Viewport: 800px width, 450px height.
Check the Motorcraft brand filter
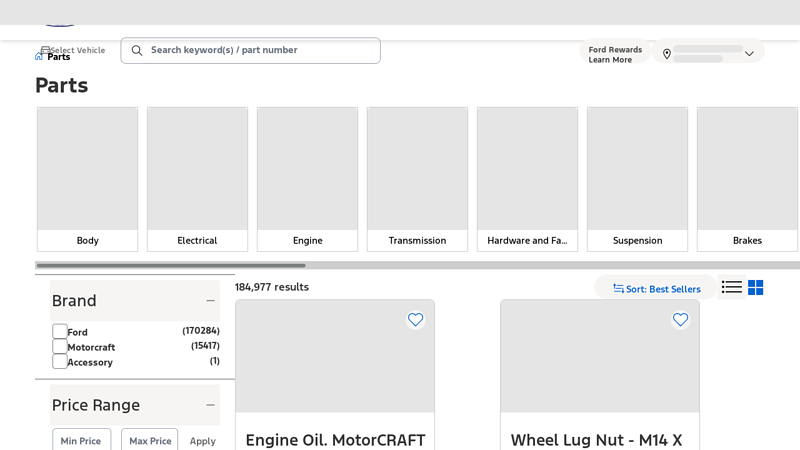(x=60, y=346)
